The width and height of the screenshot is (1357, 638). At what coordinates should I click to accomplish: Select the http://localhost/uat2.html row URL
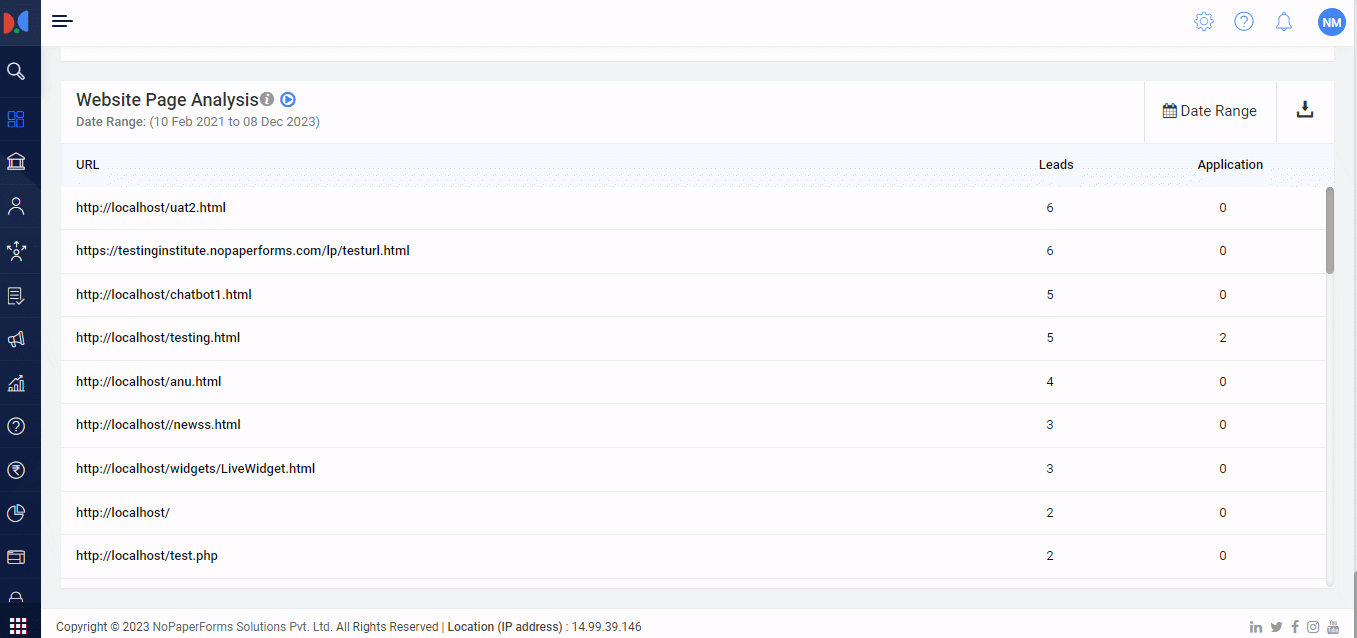(151, 208)
